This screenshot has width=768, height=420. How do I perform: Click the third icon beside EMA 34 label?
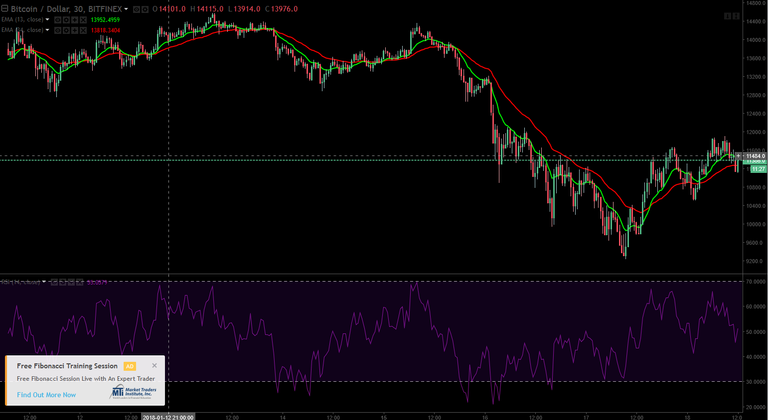[x=74, y=30]
